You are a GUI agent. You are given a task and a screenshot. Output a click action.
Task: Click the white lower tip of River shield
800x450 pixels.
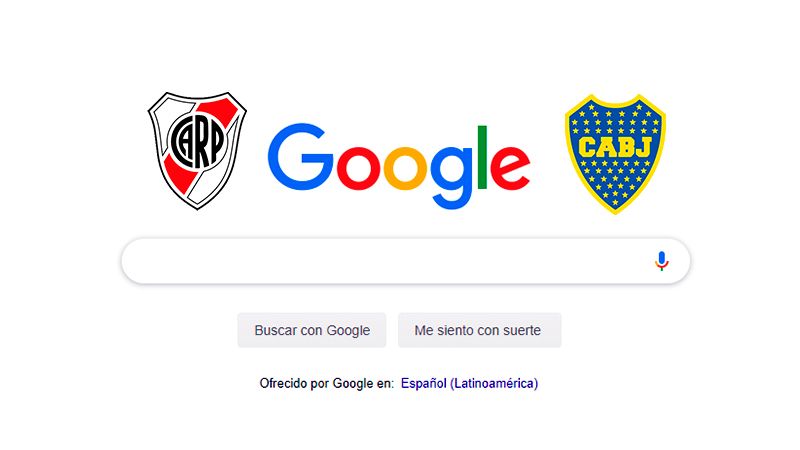coord(197,196)
